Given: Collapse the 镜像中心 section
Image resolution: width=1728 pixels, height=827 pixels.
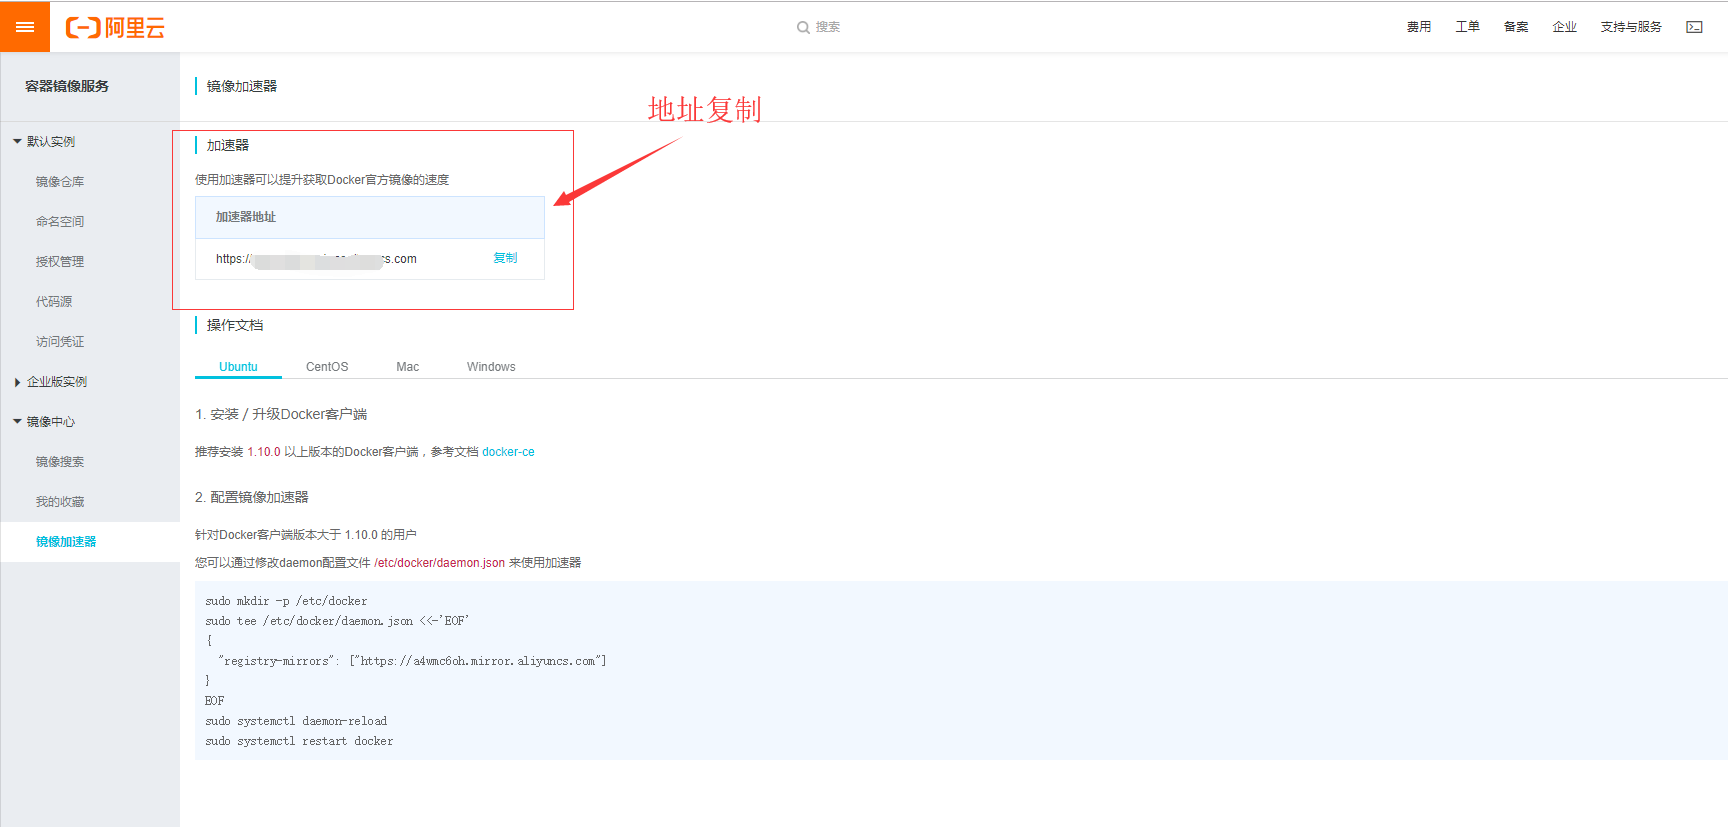Looking at the screenshot, I should point(44,422).
